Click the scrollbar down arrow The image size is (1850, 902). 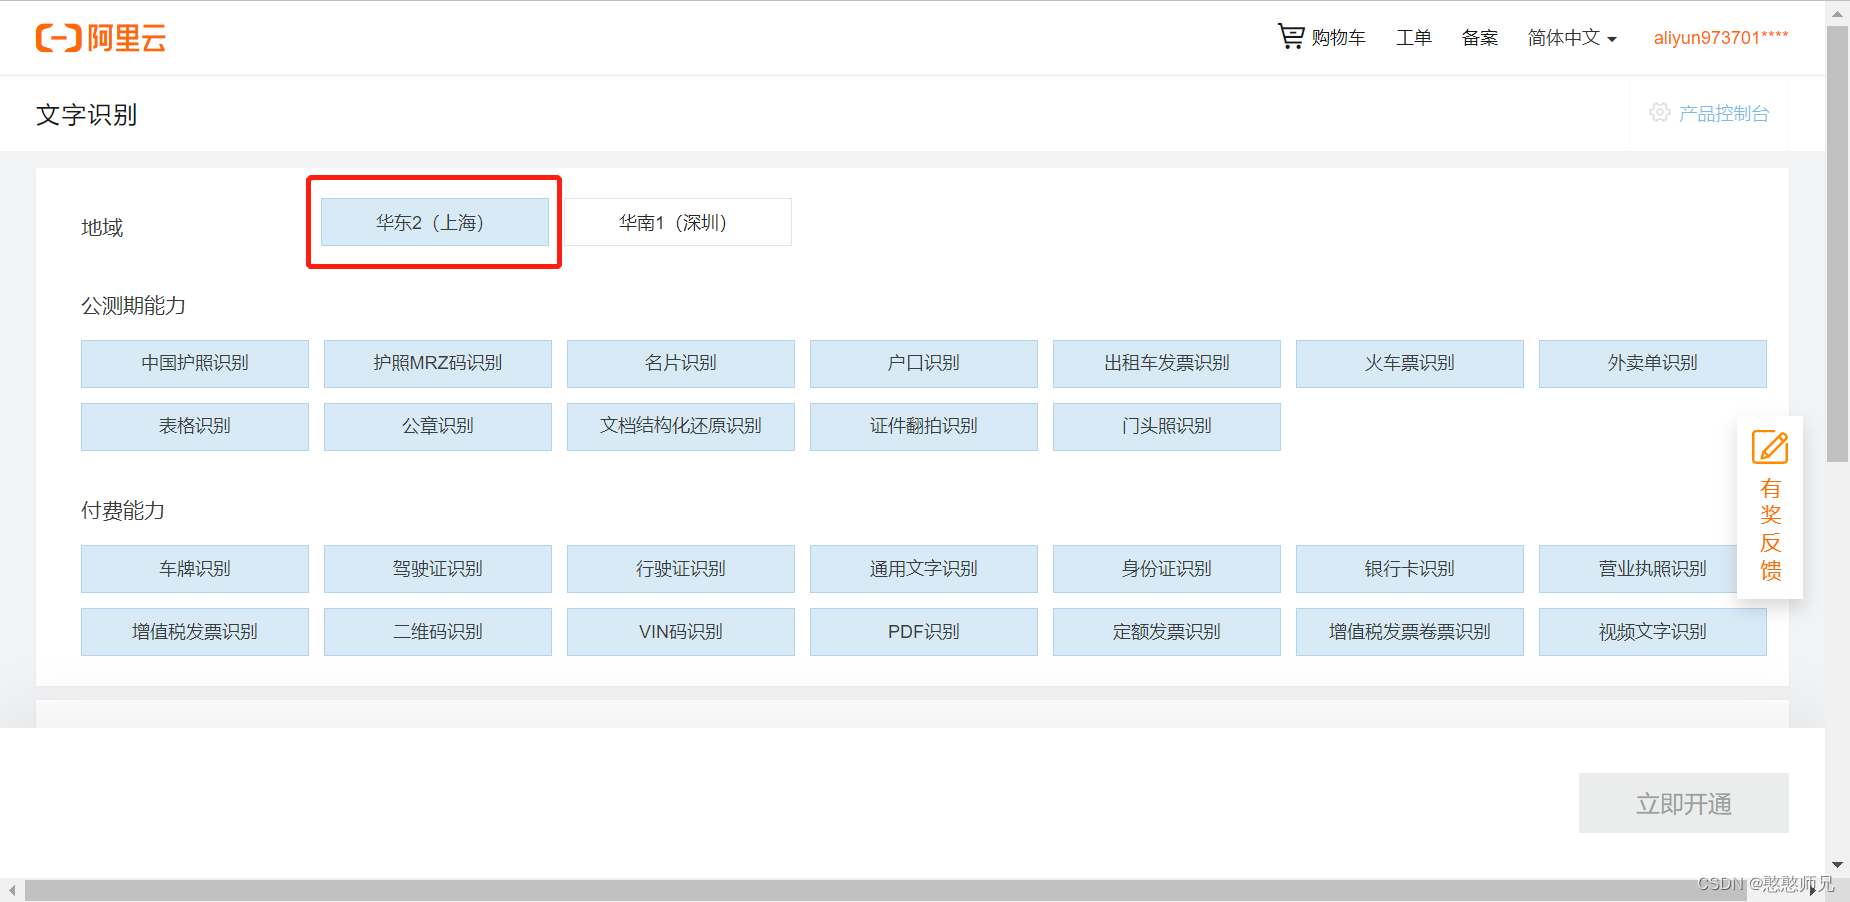(1837, 865)
